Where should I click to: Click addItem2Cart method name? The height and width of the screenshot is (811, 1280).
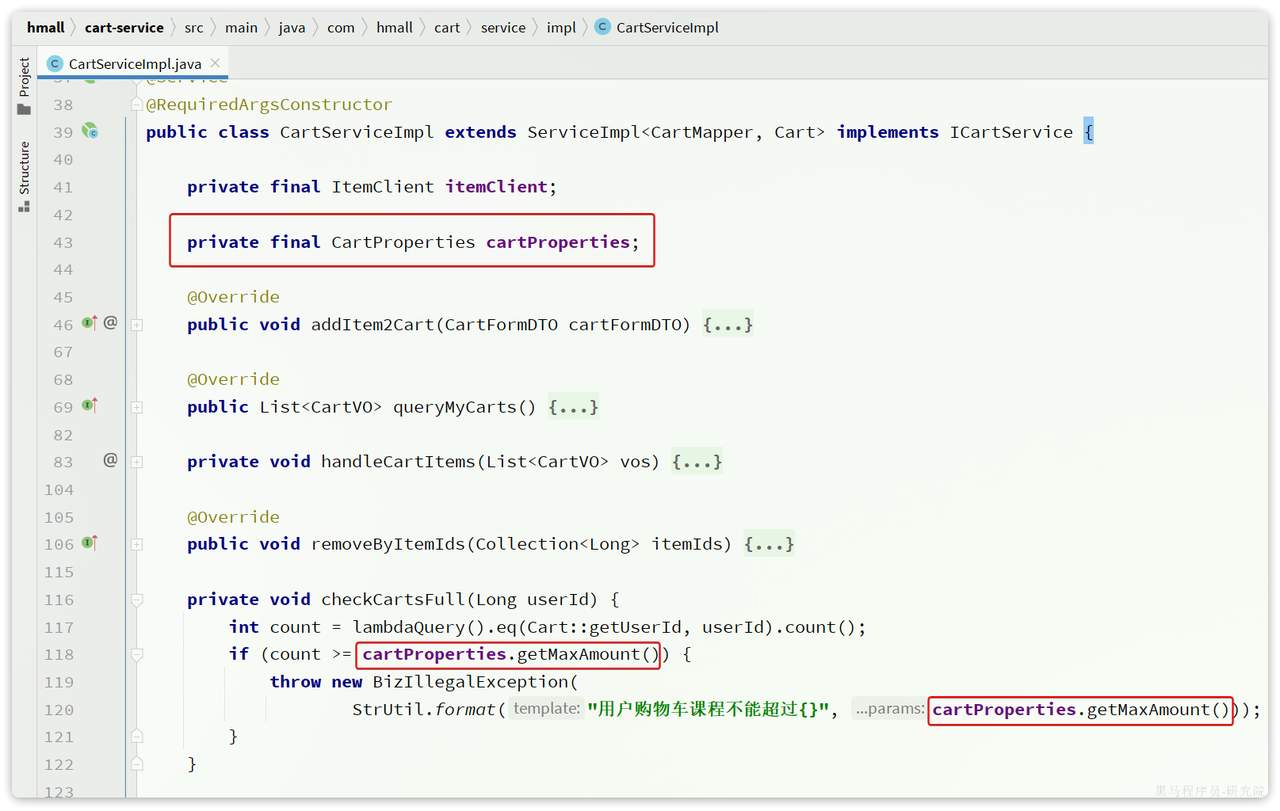click(373, 324)
